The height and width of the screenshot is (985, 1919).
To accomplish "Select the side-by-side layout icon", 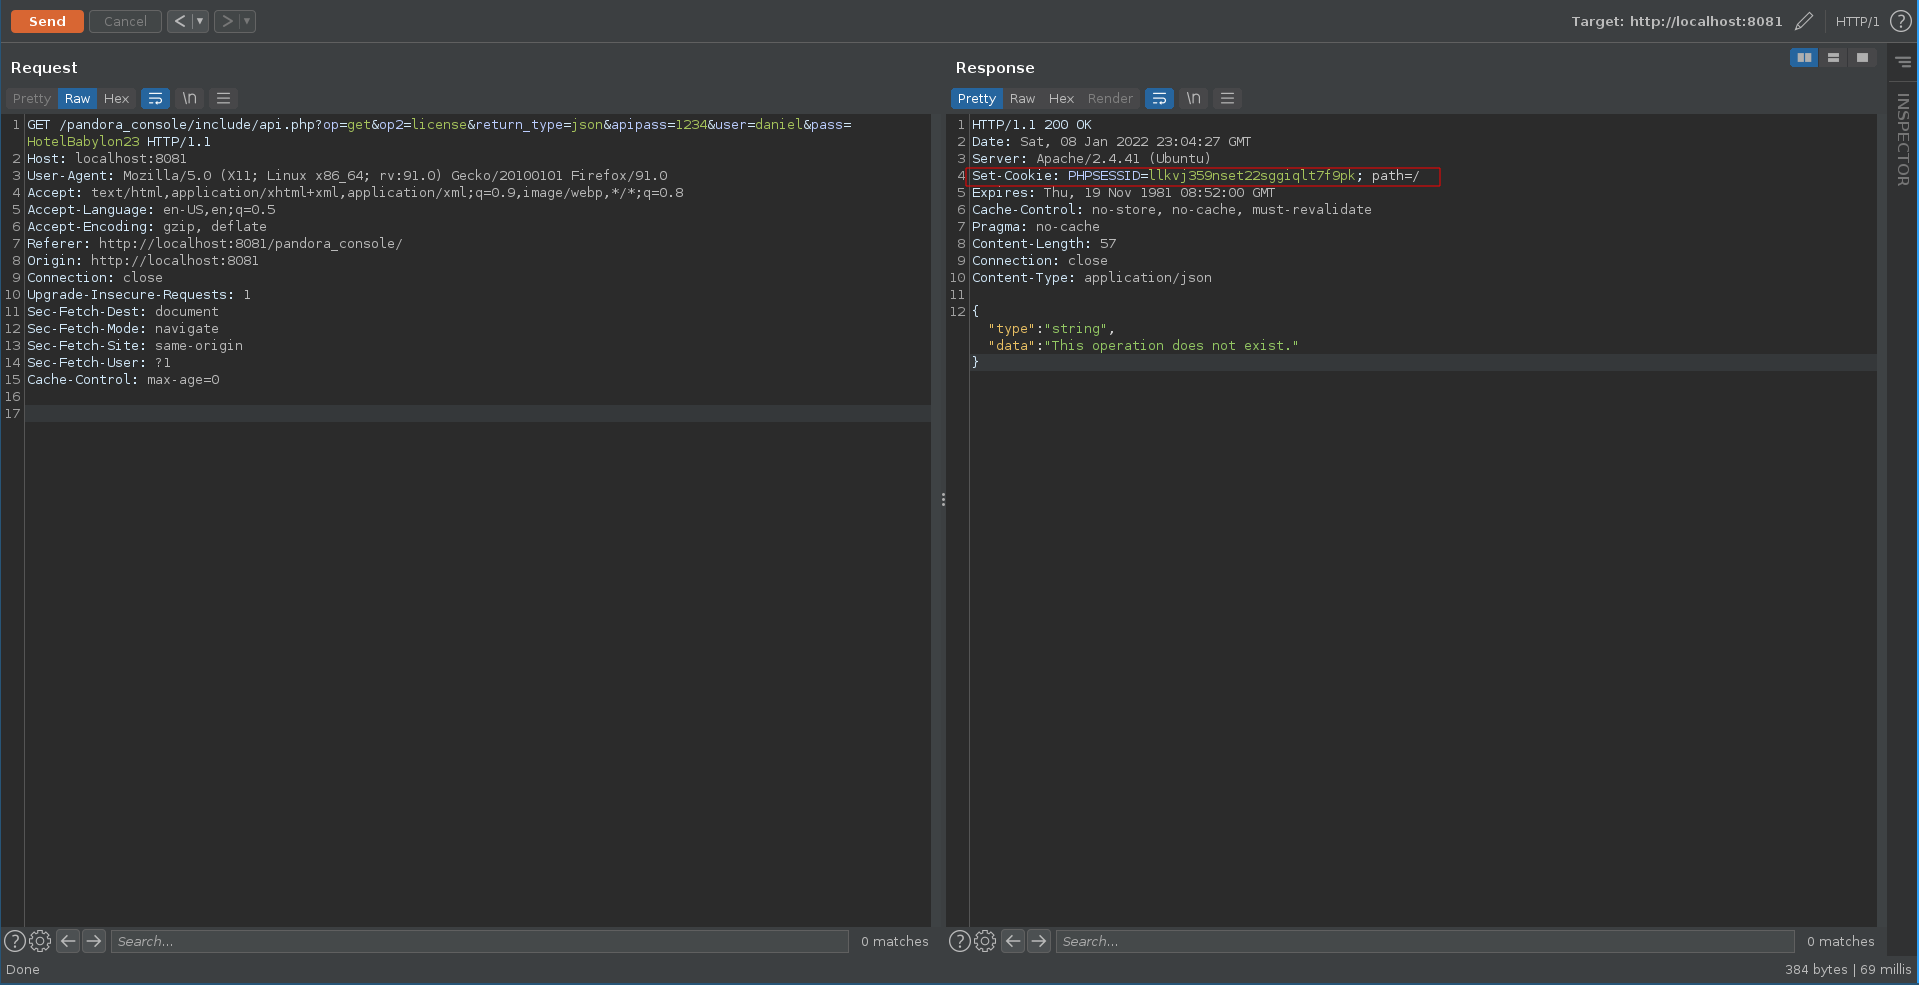I will 1803,58.
